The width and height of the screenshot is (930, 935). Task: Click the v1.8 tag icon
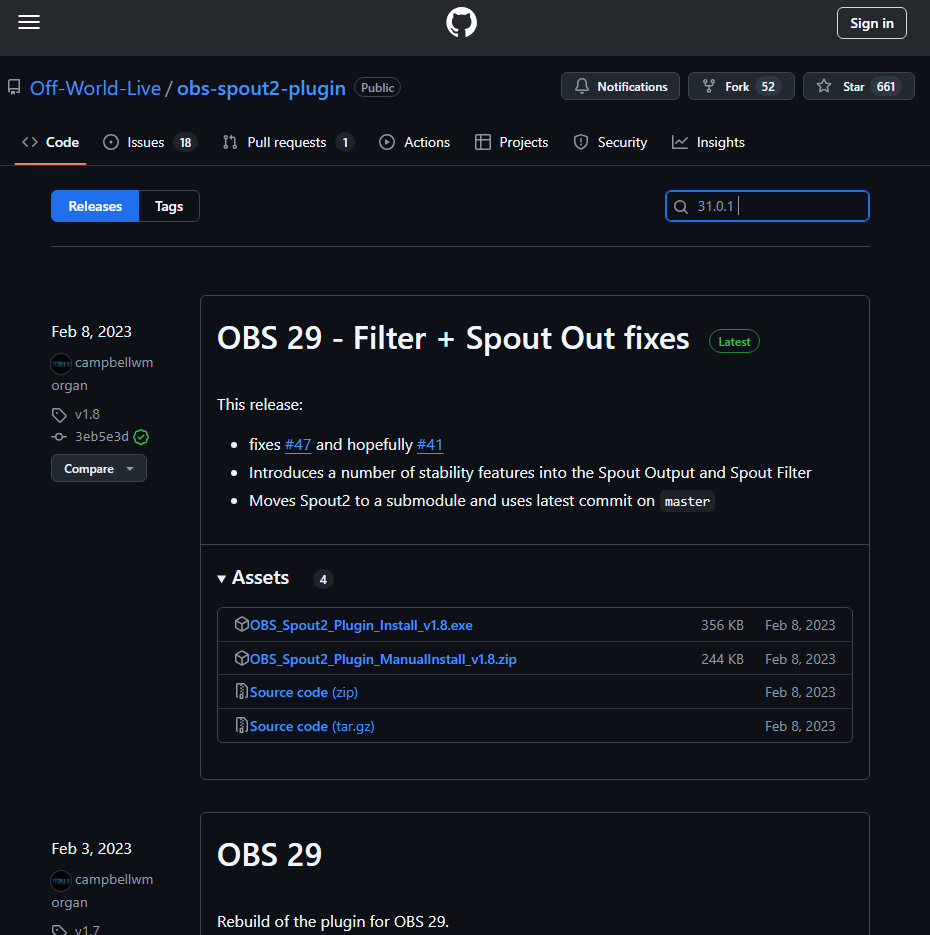click(59, 414)
